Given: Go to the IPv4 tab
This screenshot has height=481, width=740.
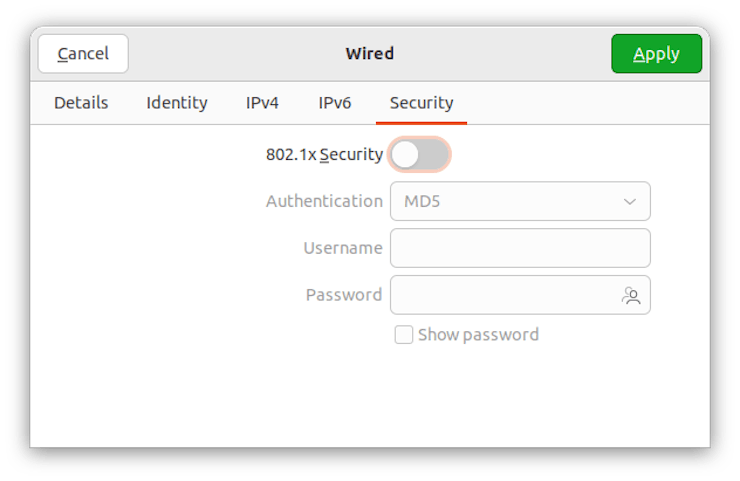Looking at the screenshot, I should click(x=262, y=103).
